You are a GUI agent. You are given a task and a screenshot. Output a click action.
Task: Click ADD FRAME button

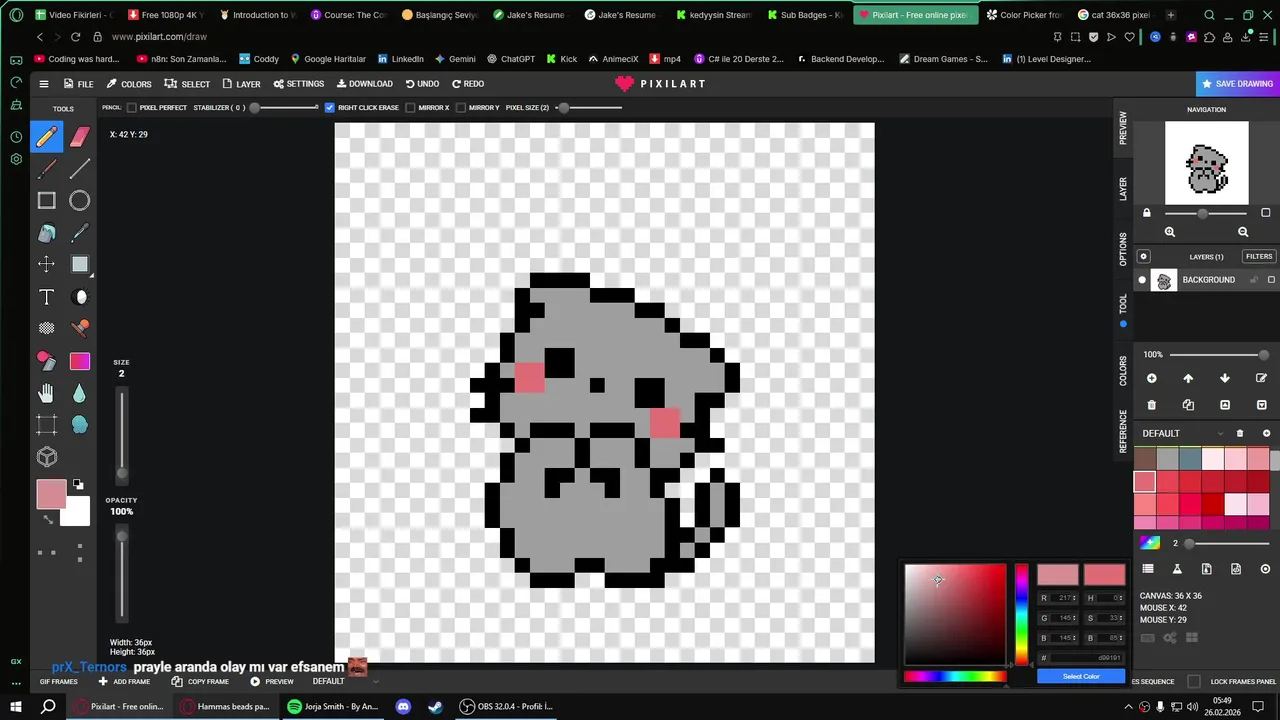coord(124,681)
